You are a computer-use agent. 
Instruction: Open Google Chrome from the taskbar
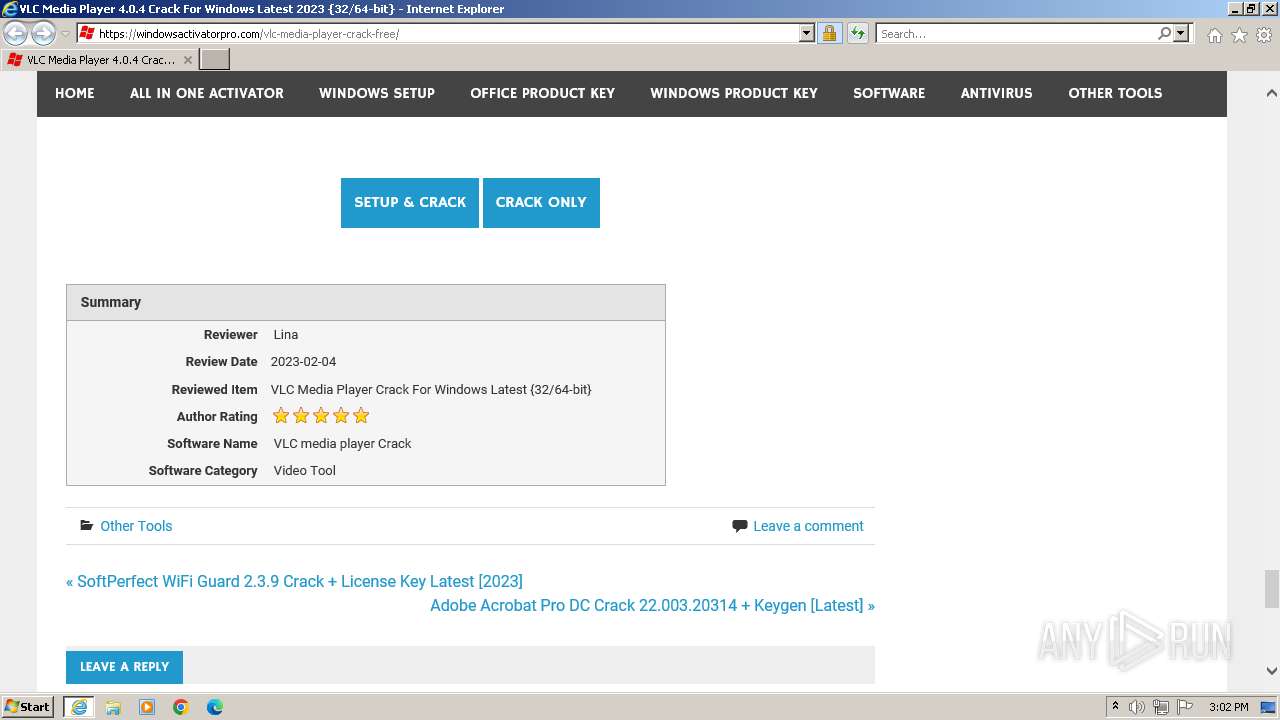[181, 707]
